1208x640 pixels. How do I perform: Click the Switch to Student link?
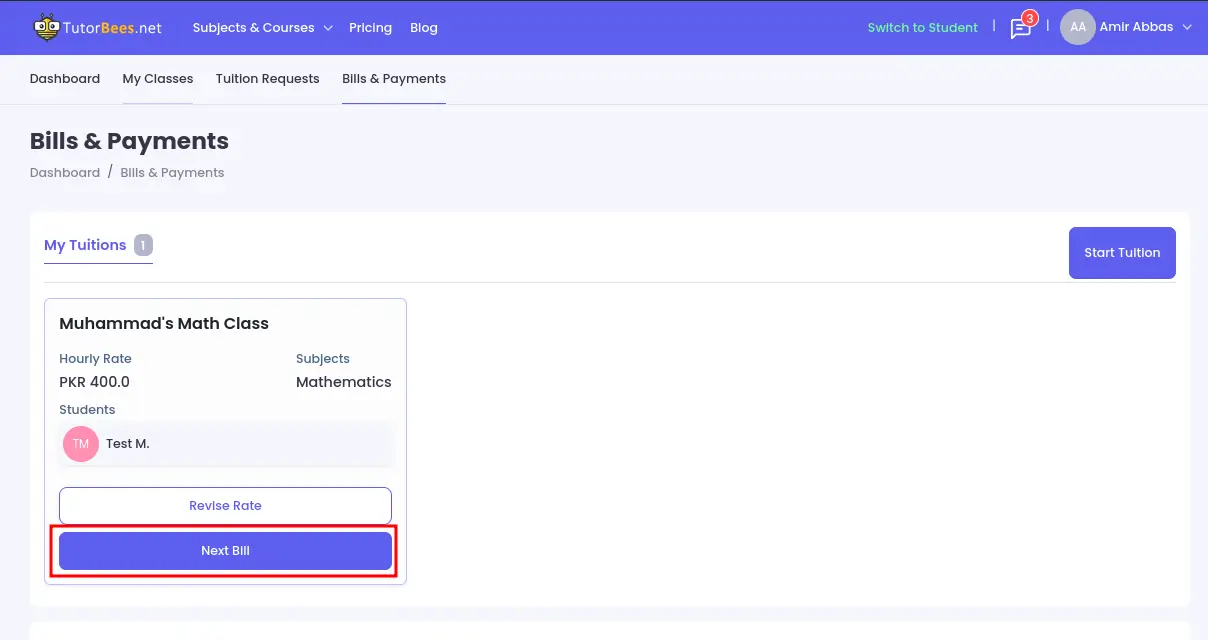pos(922,28)
